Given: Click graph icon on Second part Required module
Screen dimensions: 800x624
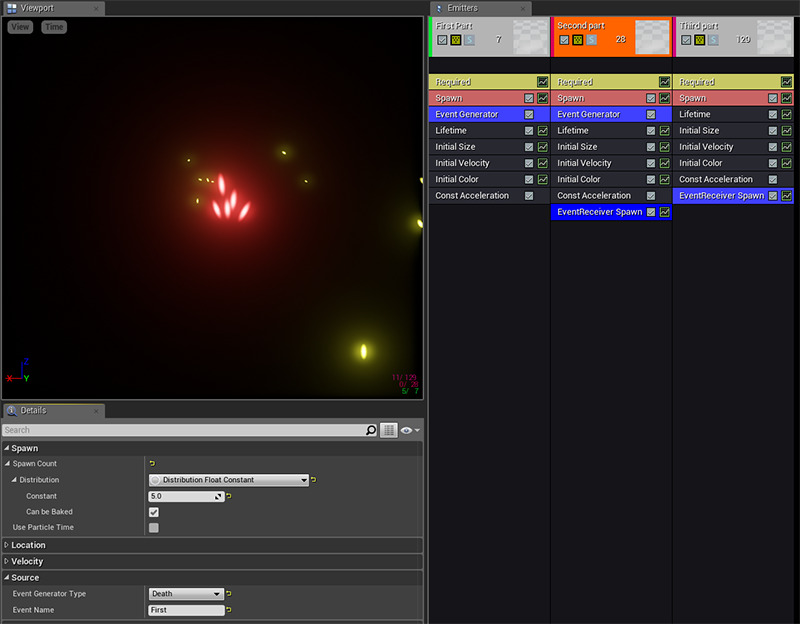Looking at the screenshot, I should [664, 82].
